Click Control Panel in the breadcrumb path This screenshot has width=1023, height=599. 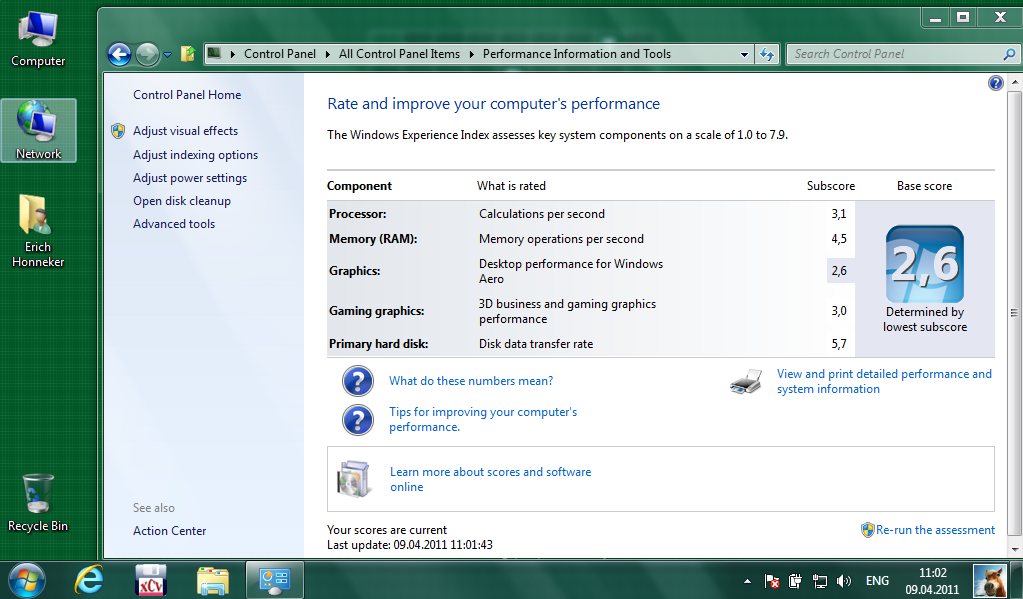point(279,54)
